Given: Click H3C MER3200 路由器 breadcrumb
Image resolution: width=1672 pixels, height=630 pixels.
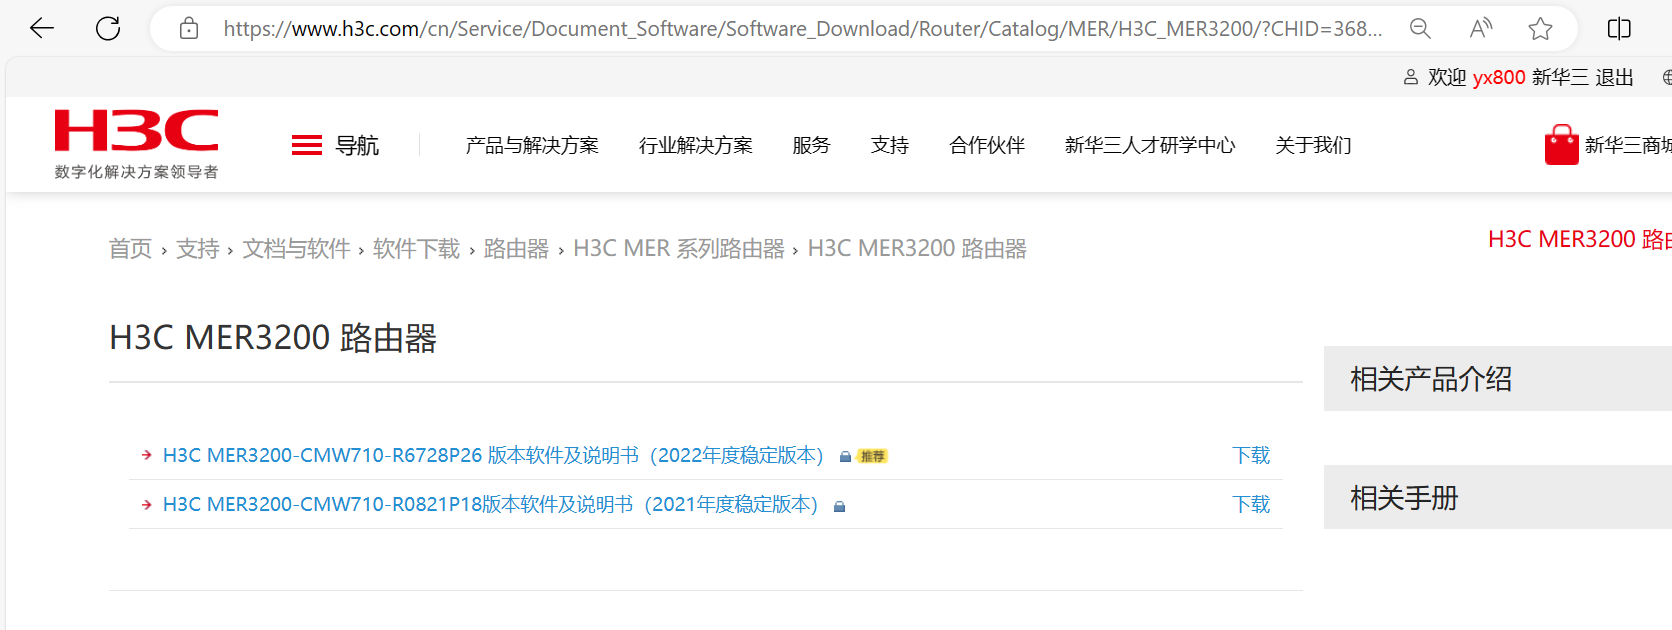Looking at the screenshot, I should [x=917, y=248].
